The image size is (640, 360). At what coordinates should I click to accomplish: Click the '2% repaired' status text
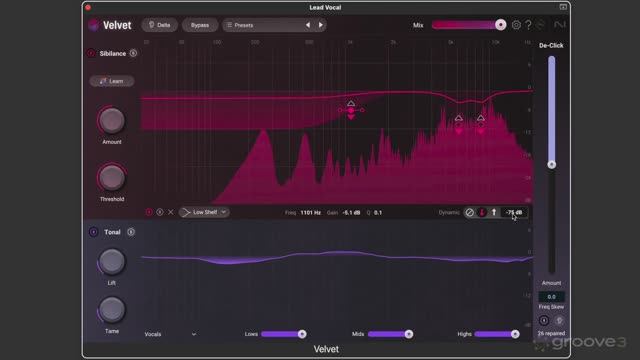pos(551,333)
